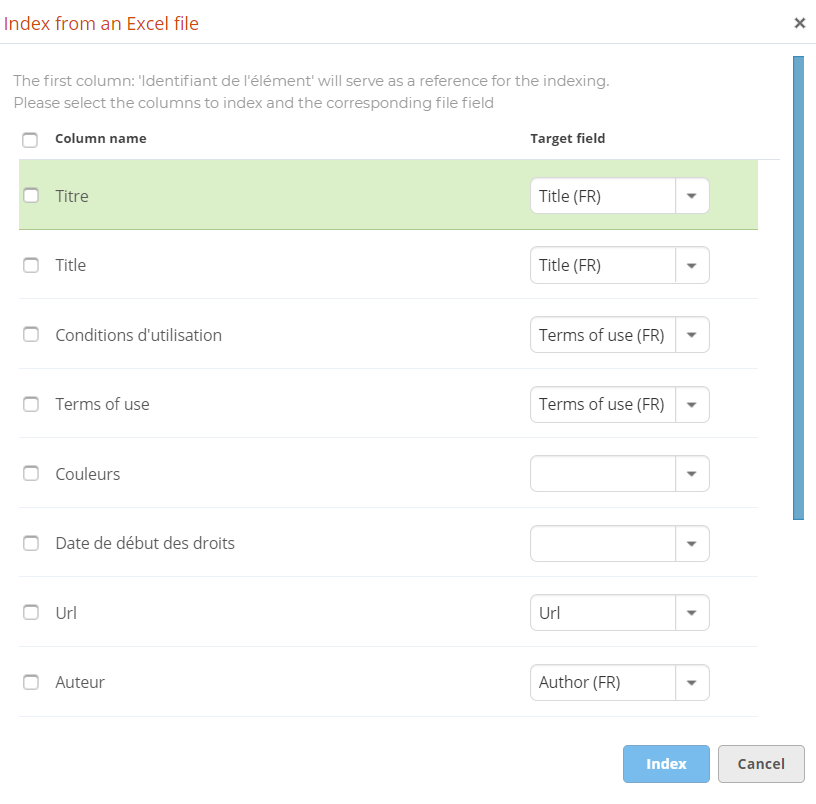This screenshot has height=804, width=816.
Task: Open Author (FR) dropdown for Auteur
Action: click(692, 683)
